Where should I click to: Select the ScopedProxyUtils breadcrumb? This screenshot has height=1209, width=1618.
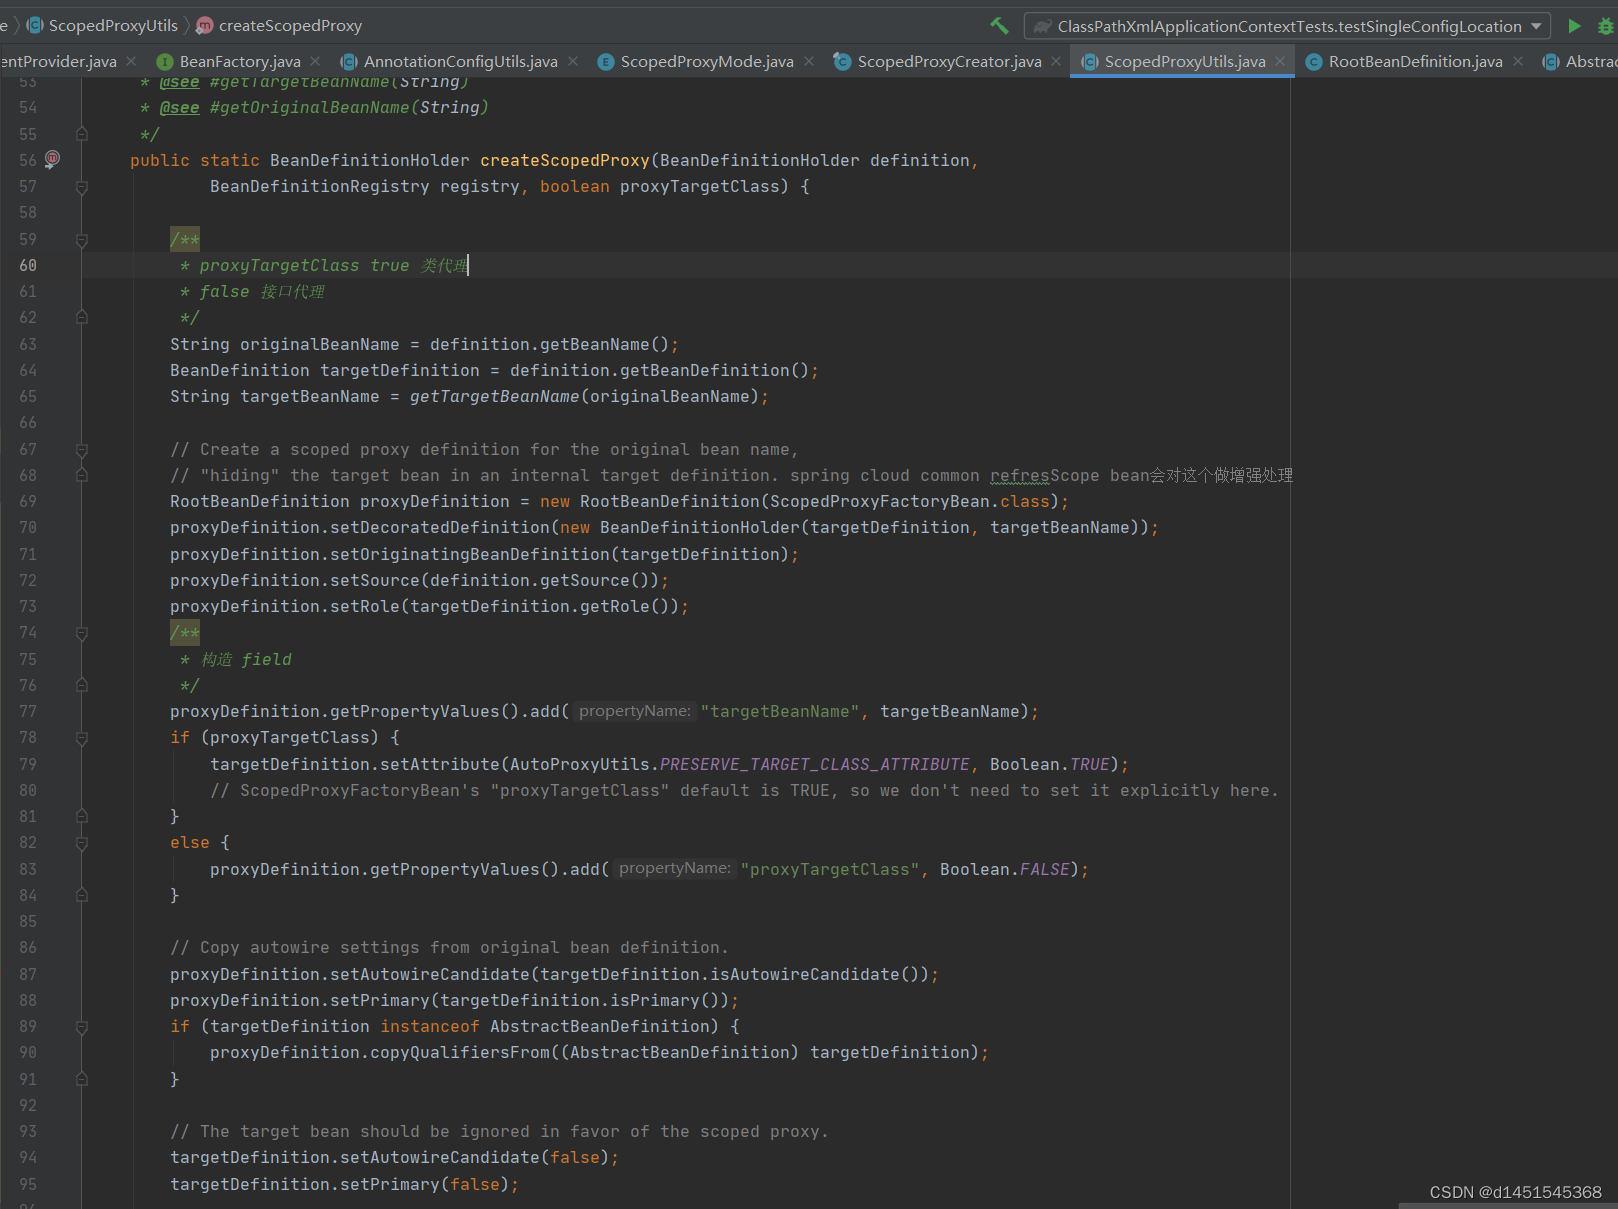pyautogui.click(x=103, y=26)
